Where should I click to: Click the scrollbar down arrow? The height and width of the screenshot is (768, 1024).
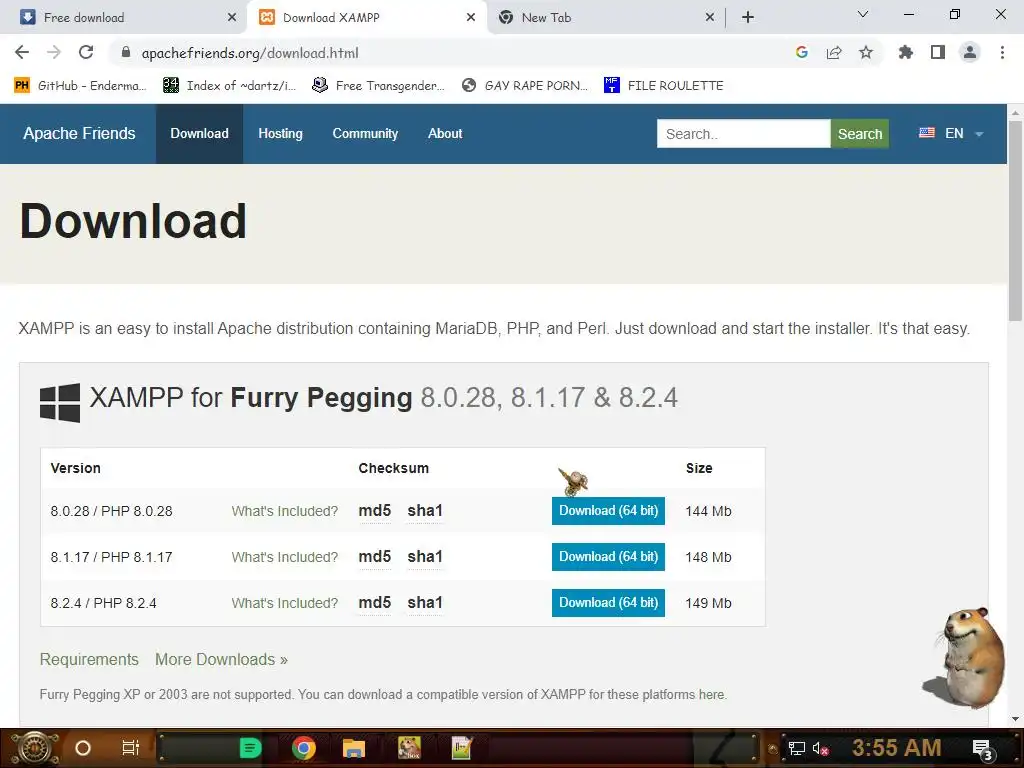[x=1015, y=719]
